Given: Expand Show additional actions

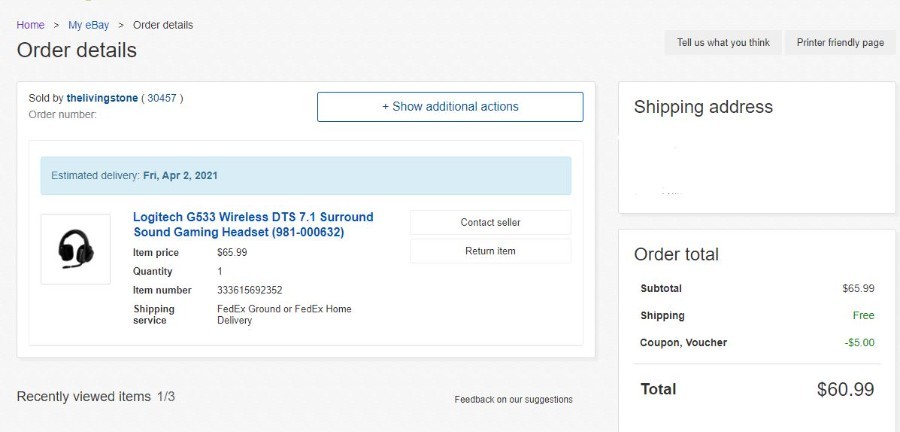Looking at the screenshot, I should coord(450,107).
